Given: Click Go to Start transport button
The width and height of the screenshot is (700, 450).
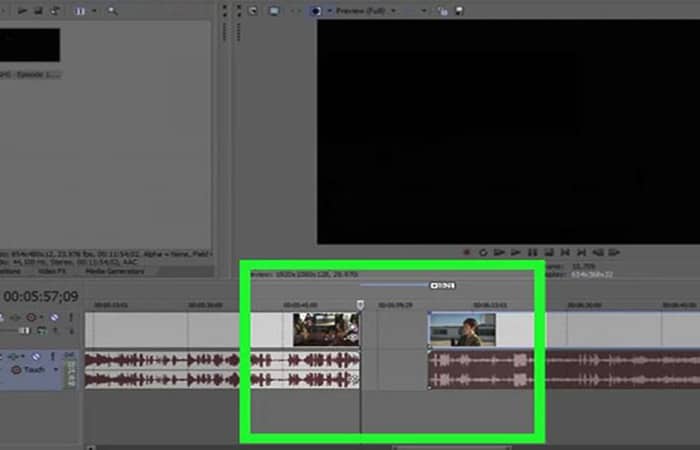Looking at the screenshot, I should [x=565, y=253].
